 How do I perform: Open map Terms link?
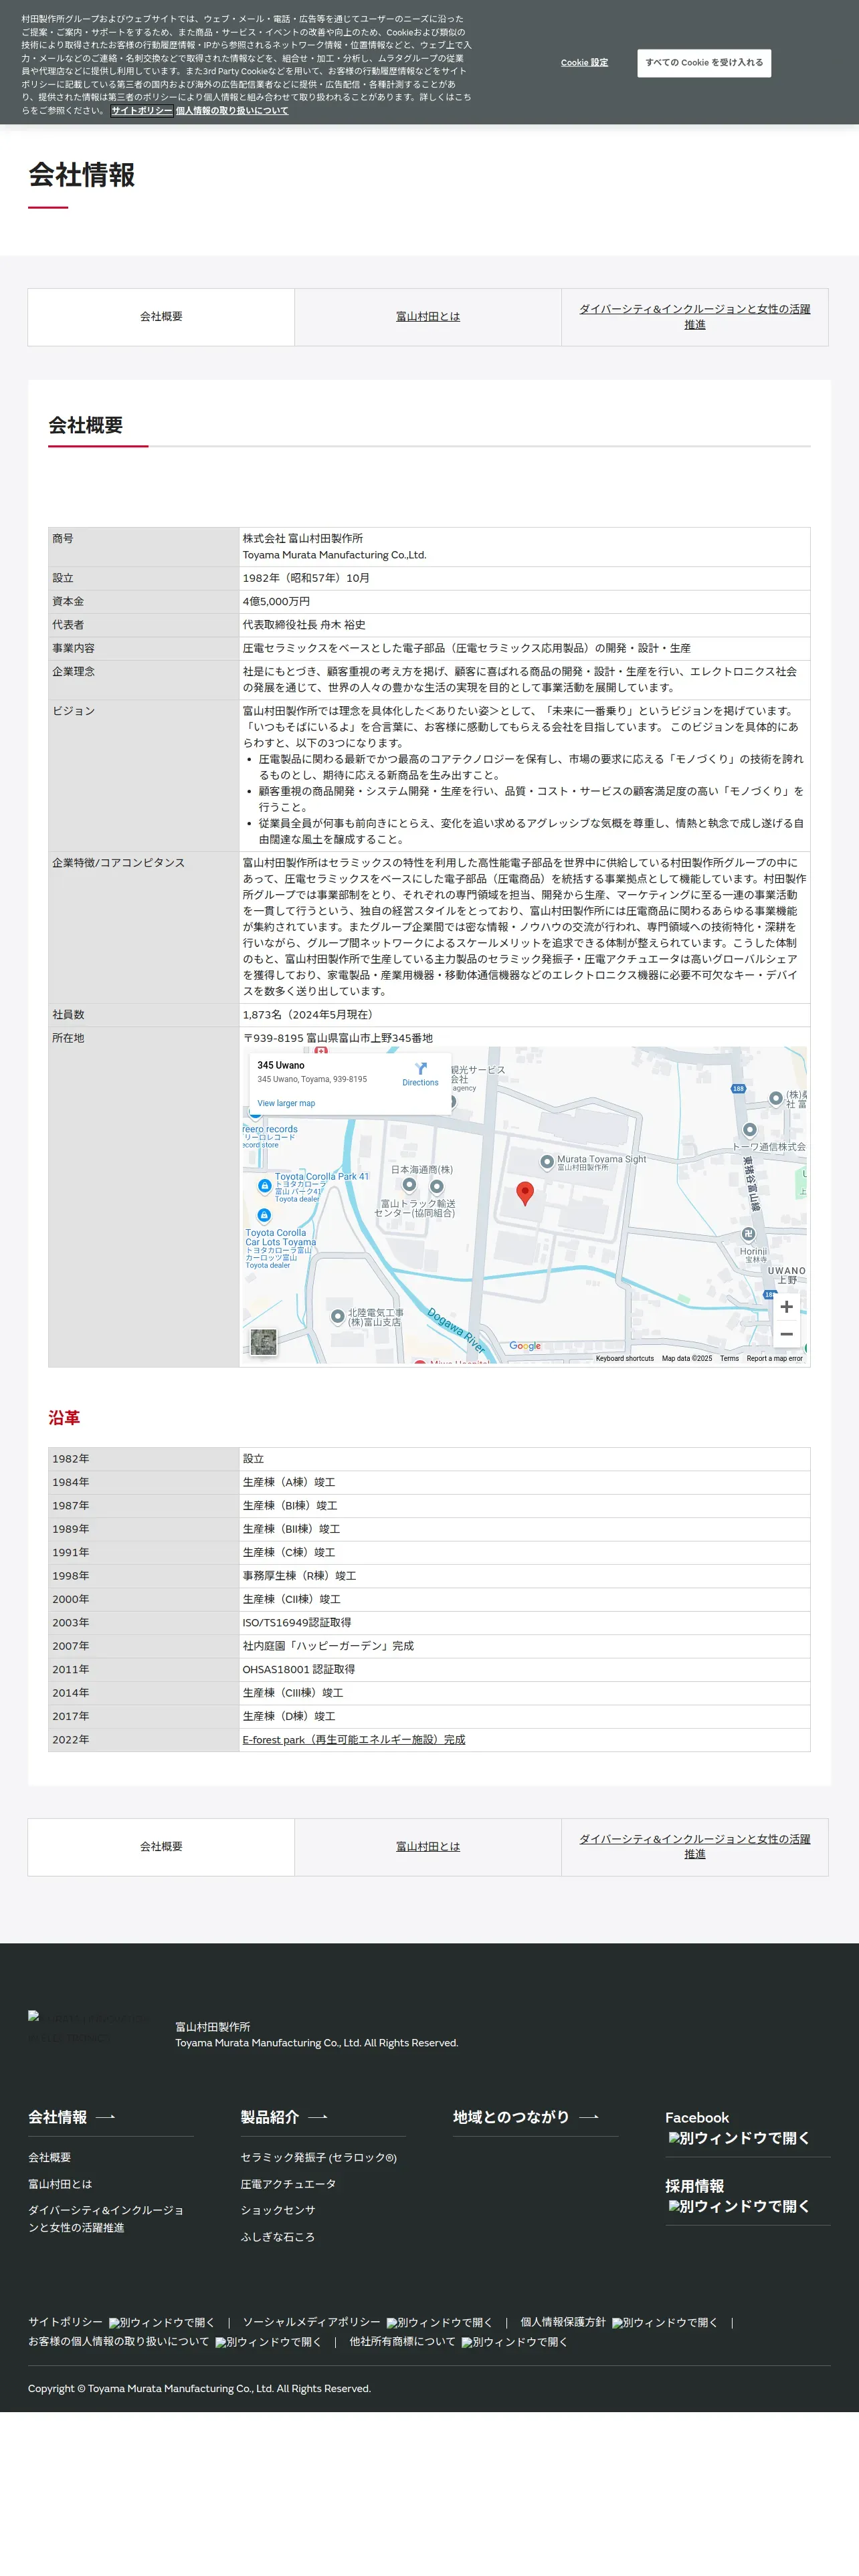tap(729, 1359)
